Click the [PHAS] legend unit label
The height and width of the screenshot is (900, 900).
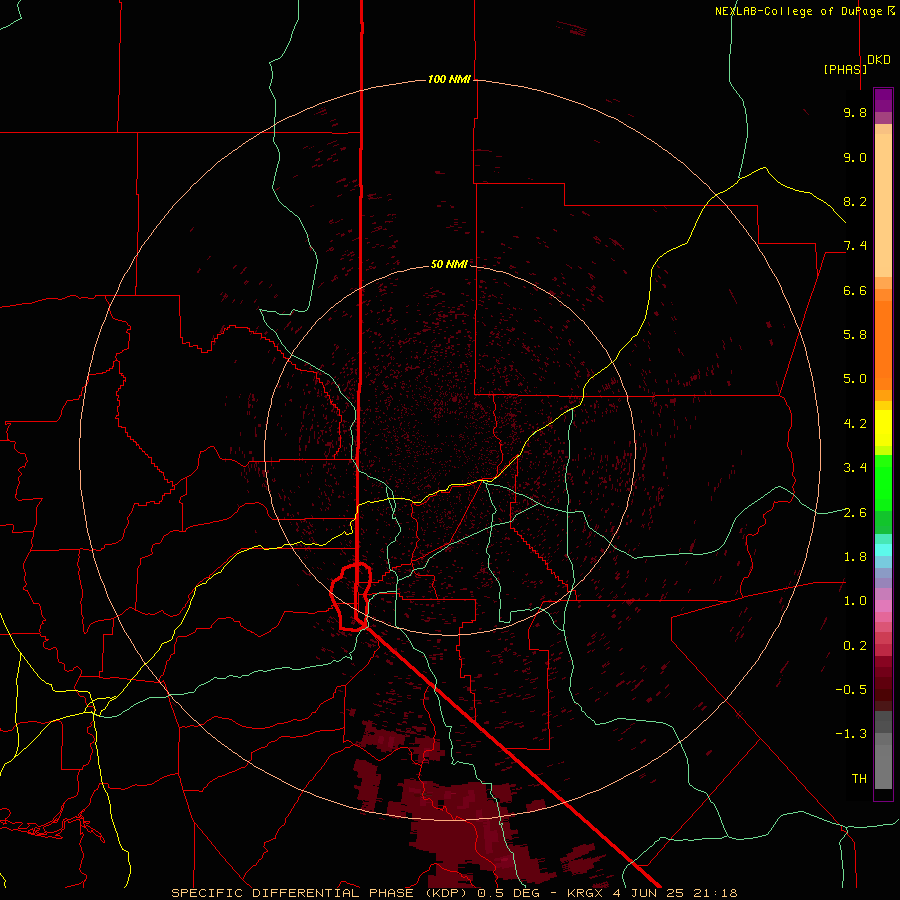click(845, 69)
